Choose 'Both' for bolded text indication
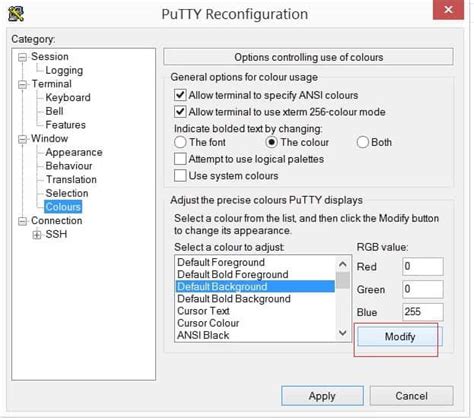 click(363, 142)
